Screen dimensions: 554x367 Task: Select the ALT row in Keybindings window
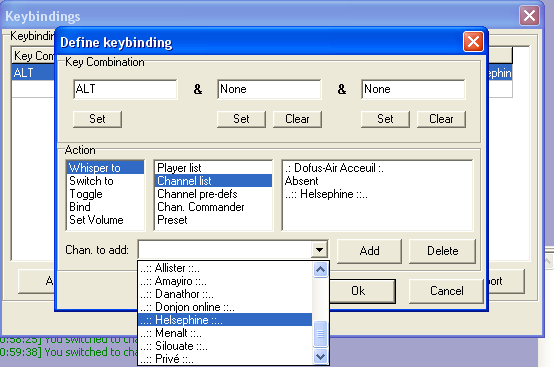point(34,73)
